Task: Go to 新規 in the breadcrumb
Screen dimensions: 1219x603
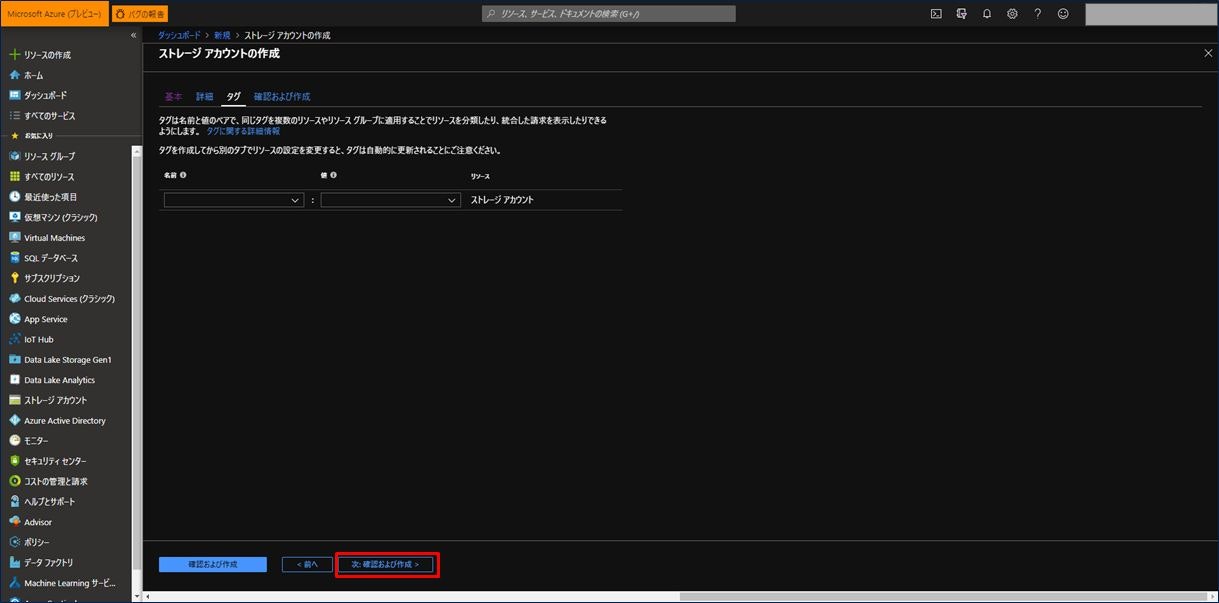Action: coord(222,35)
